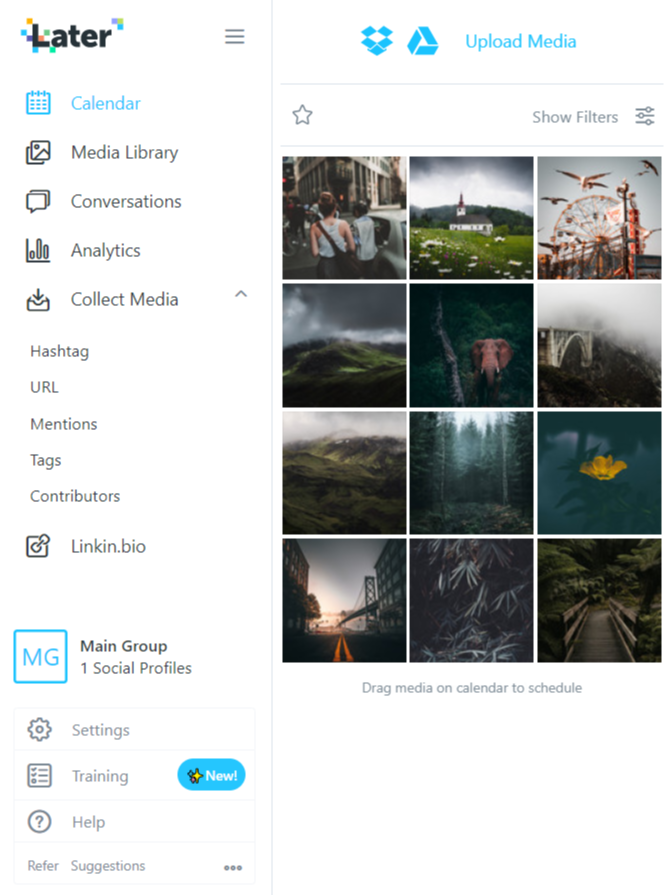668x895 pixels.
Task: Select Contributors under Collect Media
Action: point(75,496)
